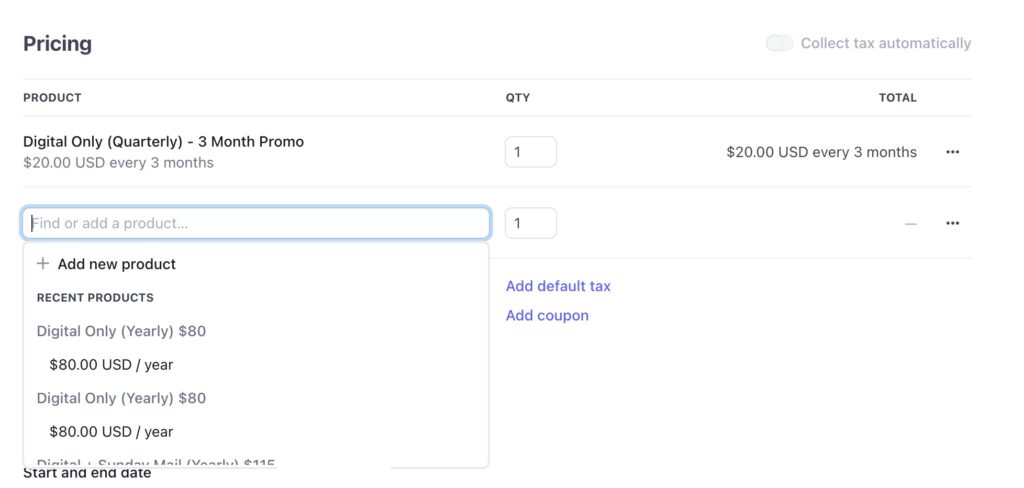
Task: Select second Digital Only (Yearly) $80 entry
Action: 121,398
